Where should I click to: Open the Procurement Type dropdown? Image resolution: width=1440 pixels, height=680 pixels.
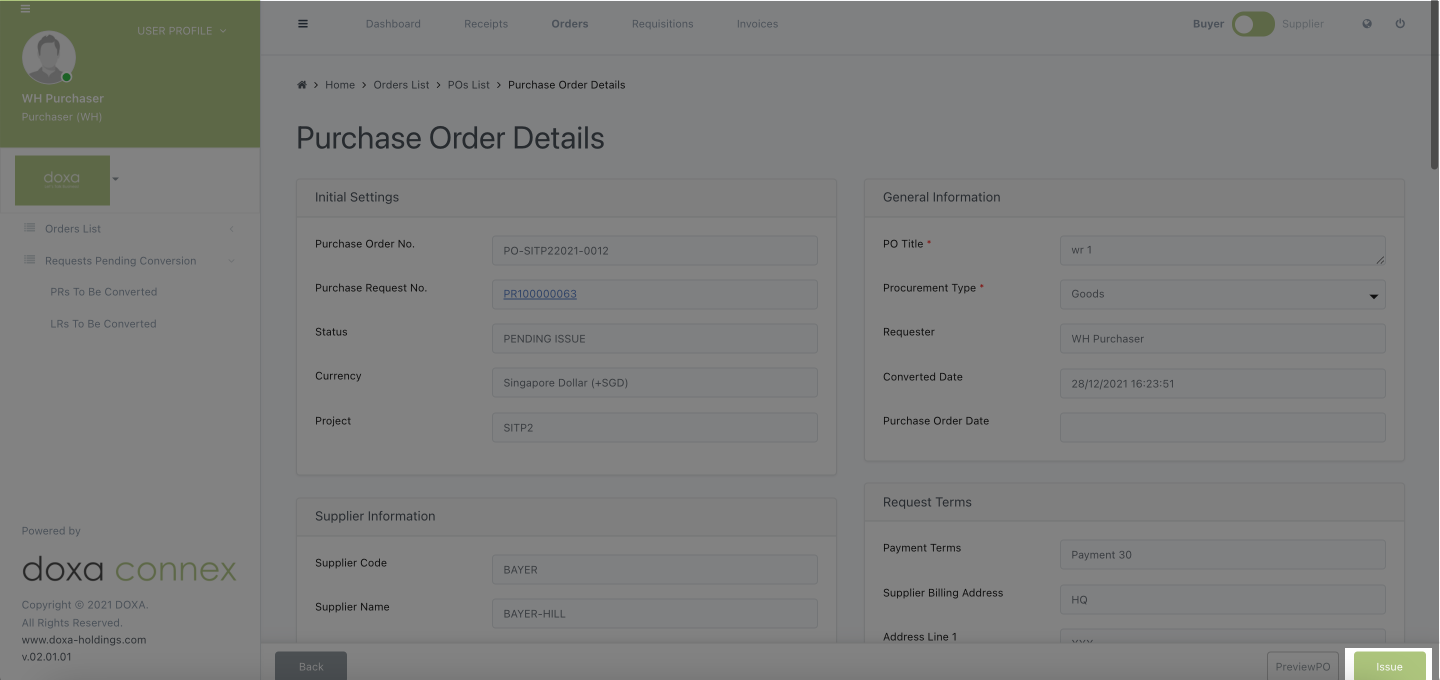[x=1222, y=294]
